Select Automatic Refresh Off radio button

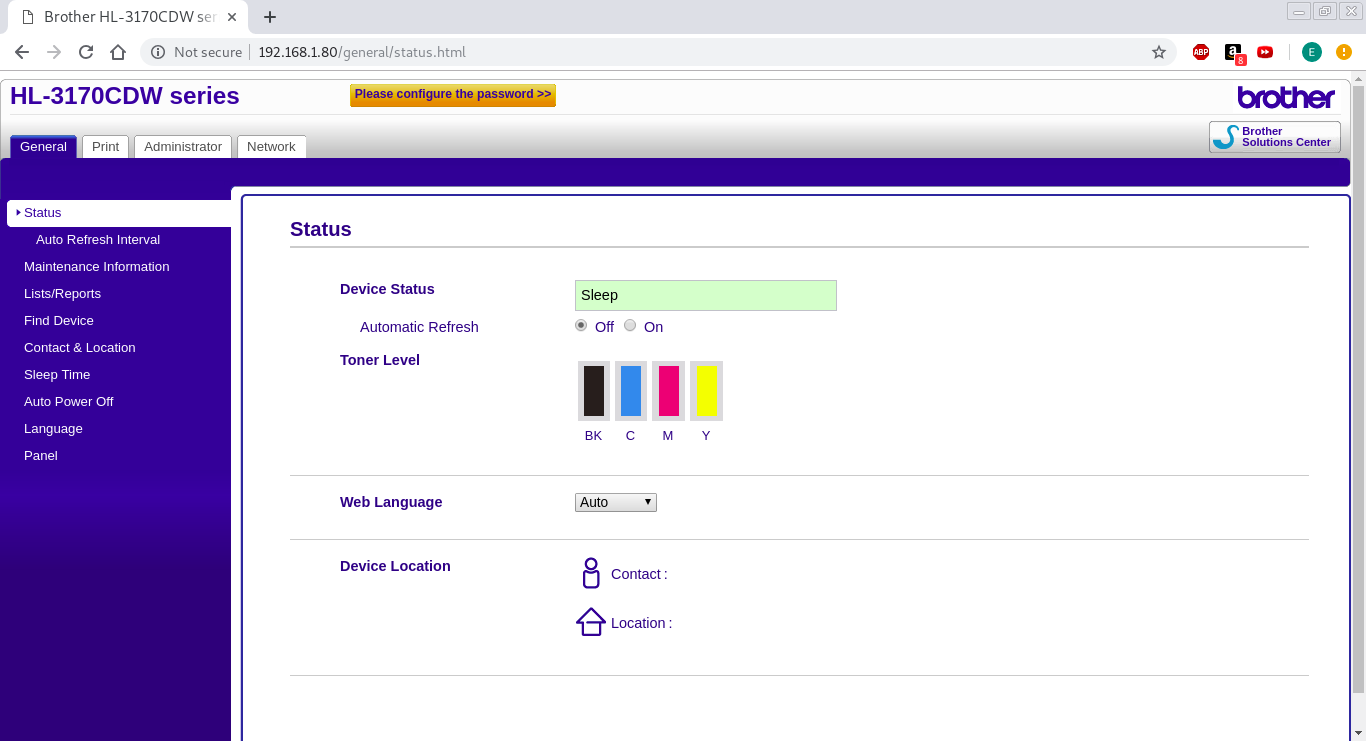click(x=581, y=325)
